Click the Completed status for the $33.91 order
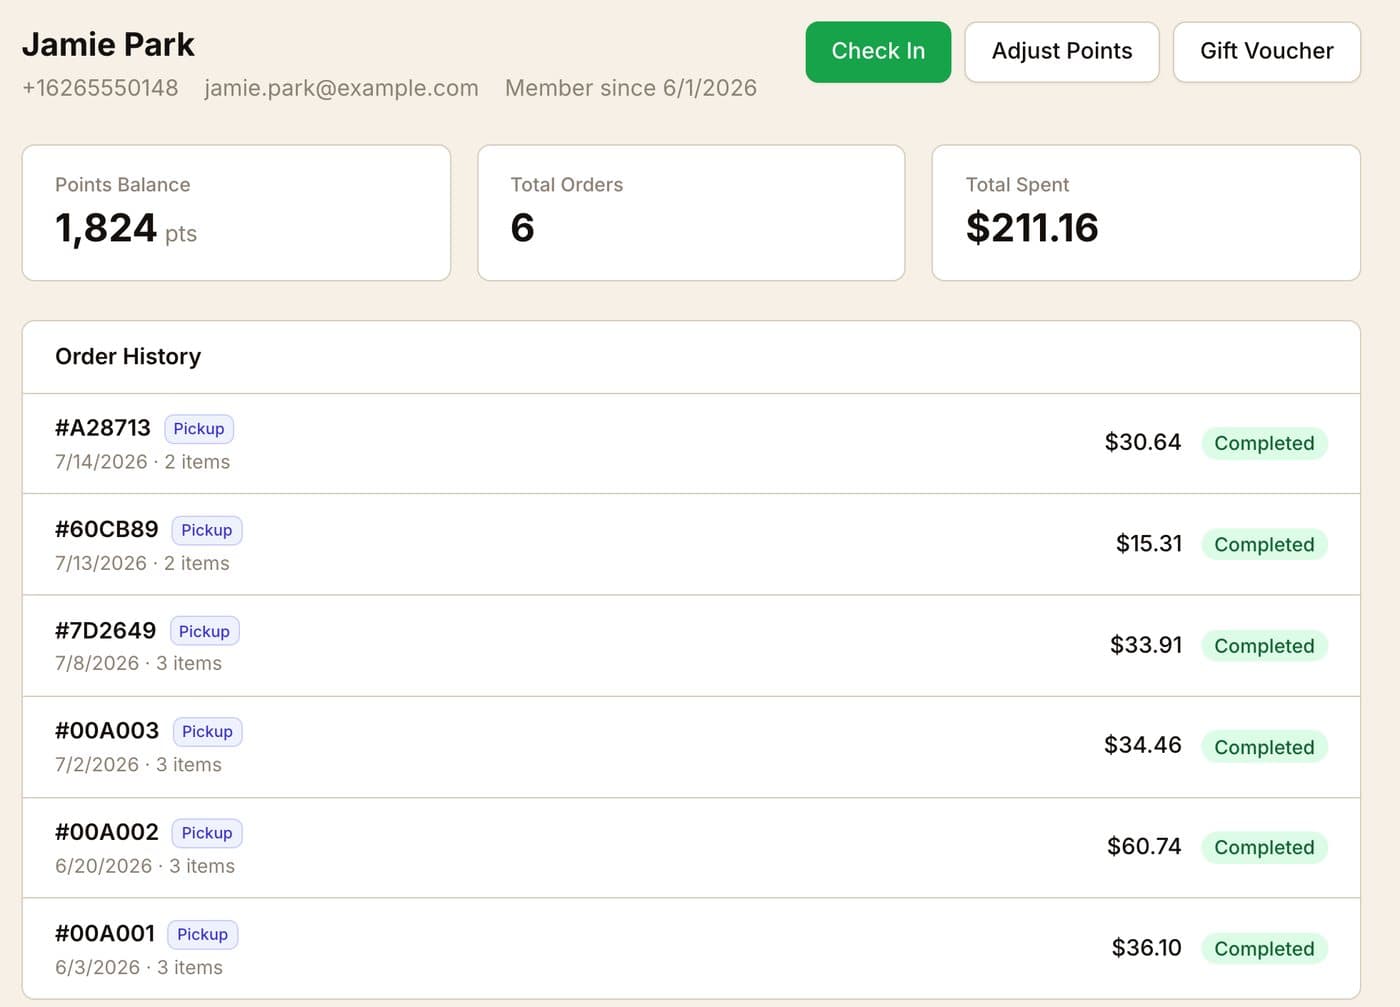The width and height of the screenshot is (1400, 1007). 1264,645
